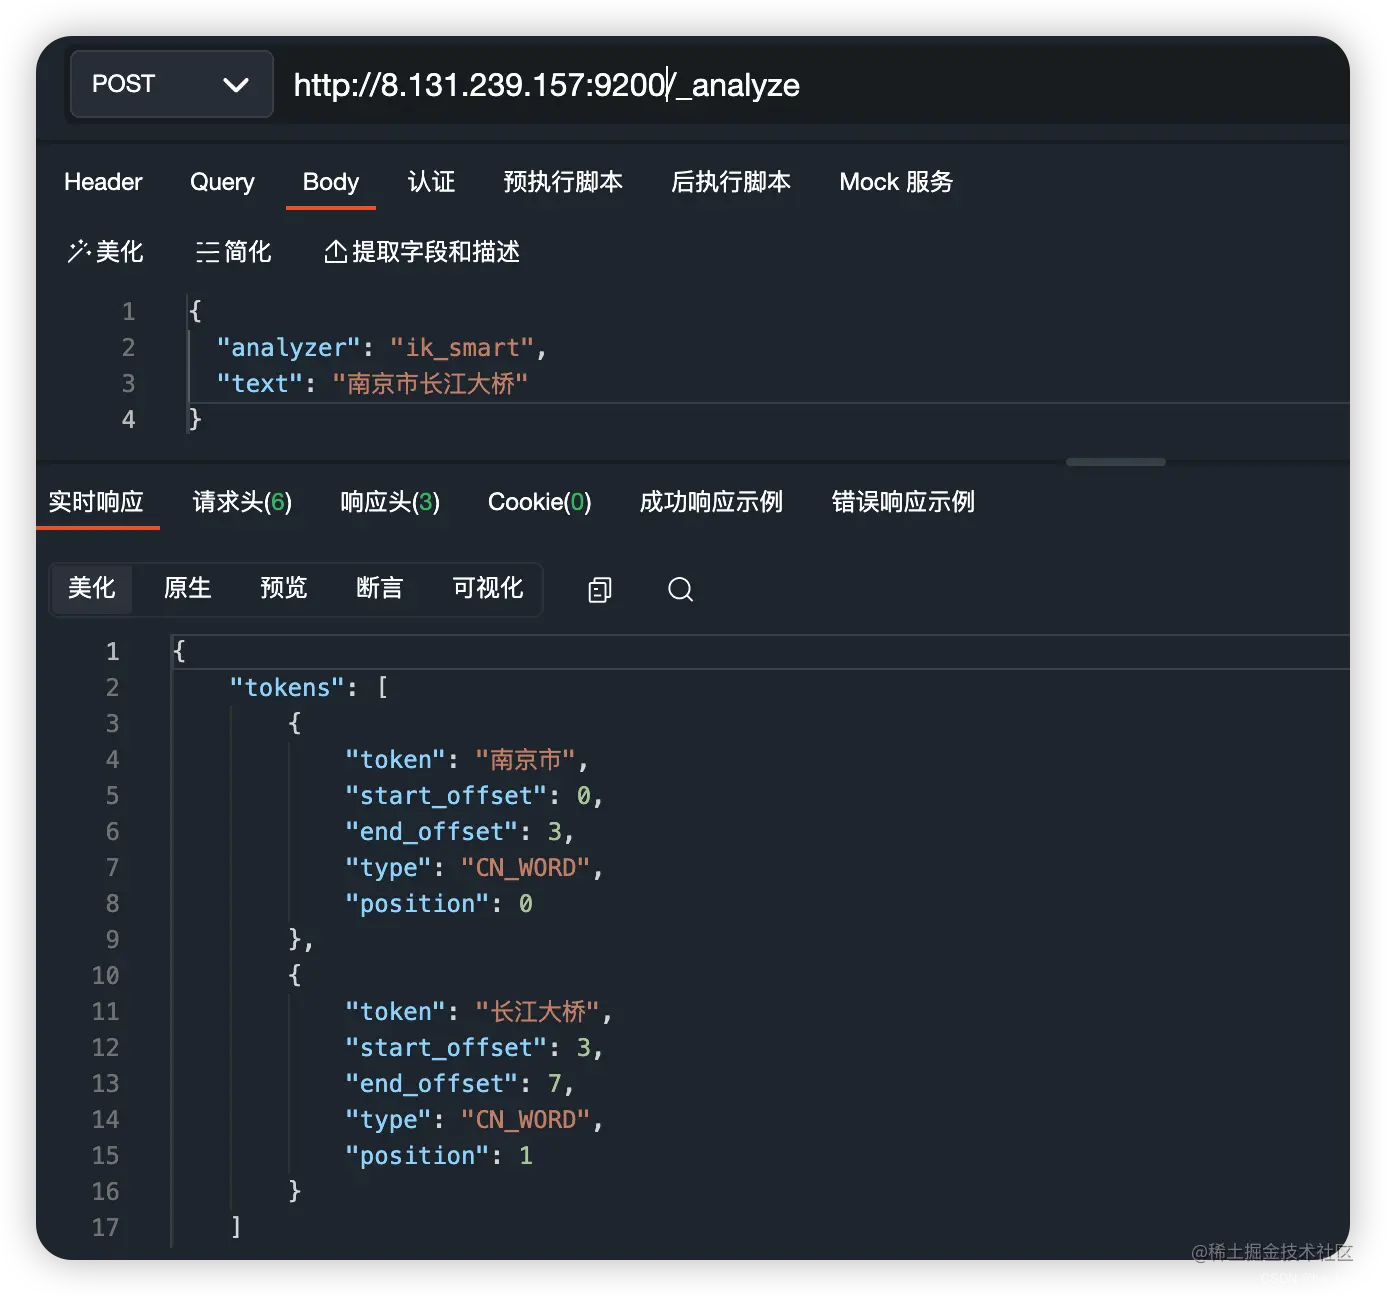This screenshot has width=1386, height=1296.
Task: Click the URL input field
Action: point(700,85)
